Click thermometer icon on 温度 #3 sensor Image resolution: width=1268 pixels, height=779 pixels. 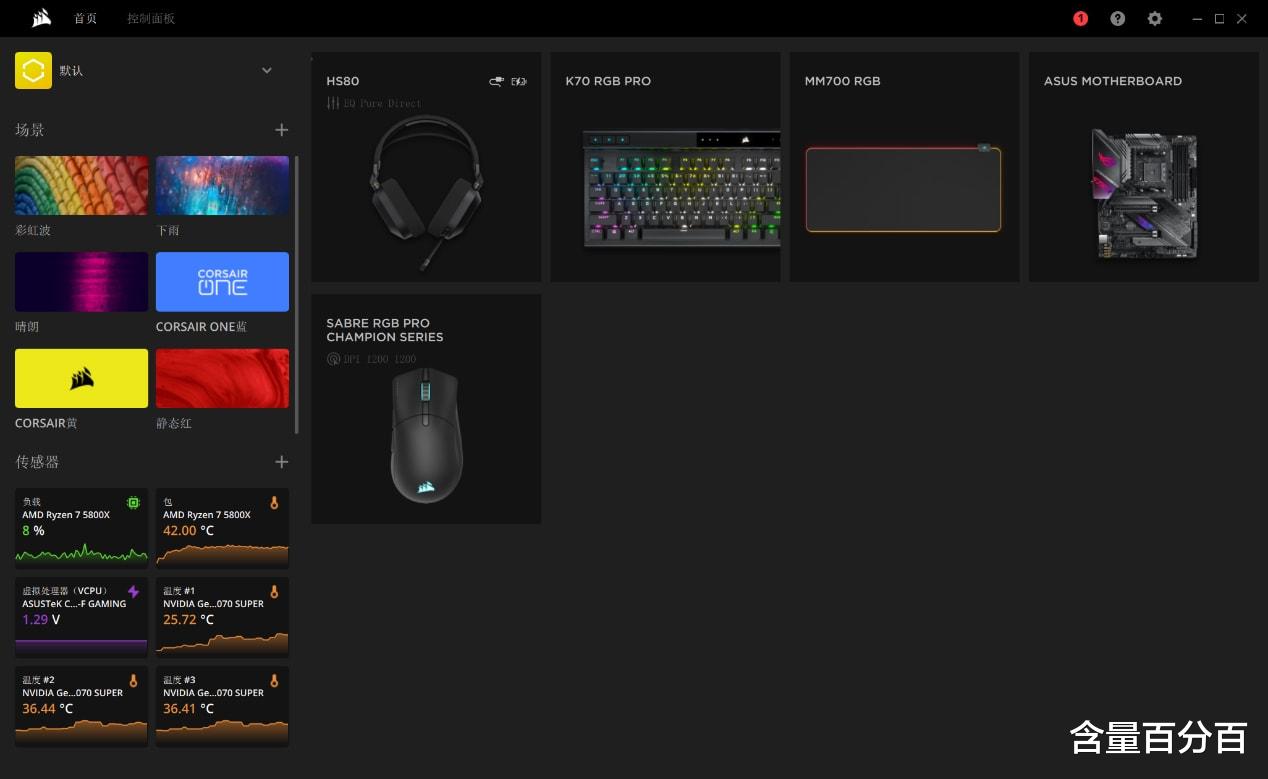274,681
